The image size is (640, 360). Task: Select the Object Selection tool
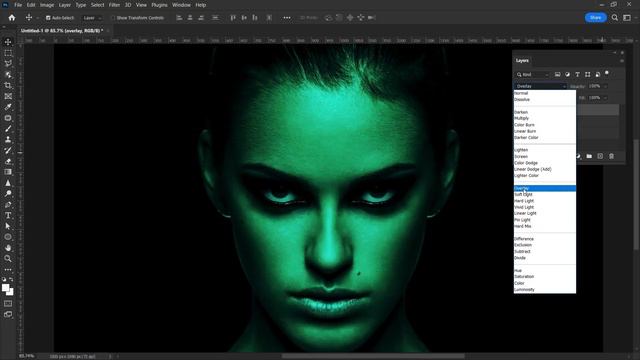[8, 75]
